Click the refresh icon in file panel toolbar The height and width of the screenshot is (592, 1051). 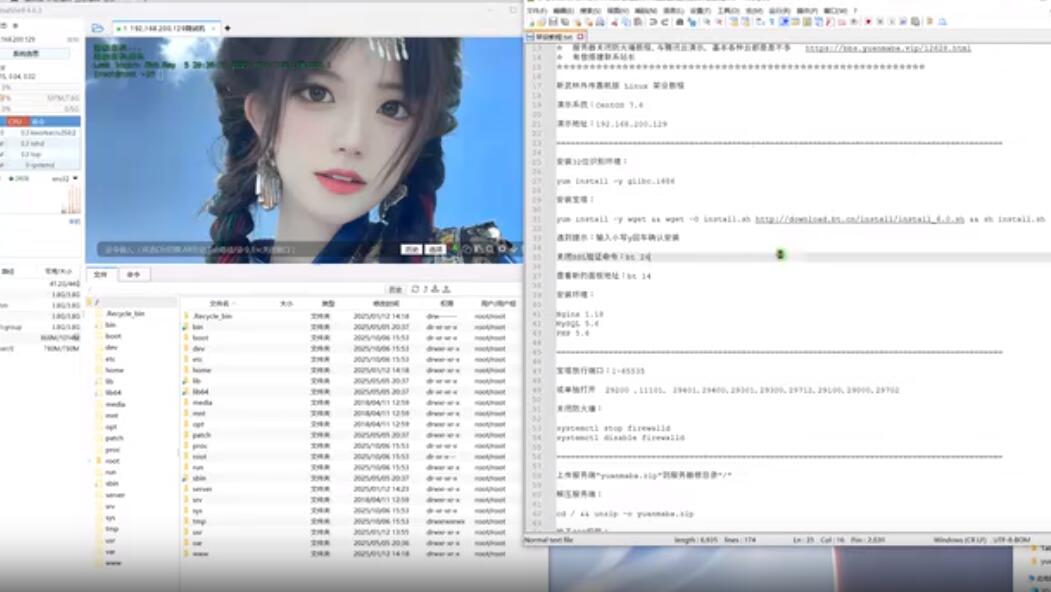[x=415, y=288]
